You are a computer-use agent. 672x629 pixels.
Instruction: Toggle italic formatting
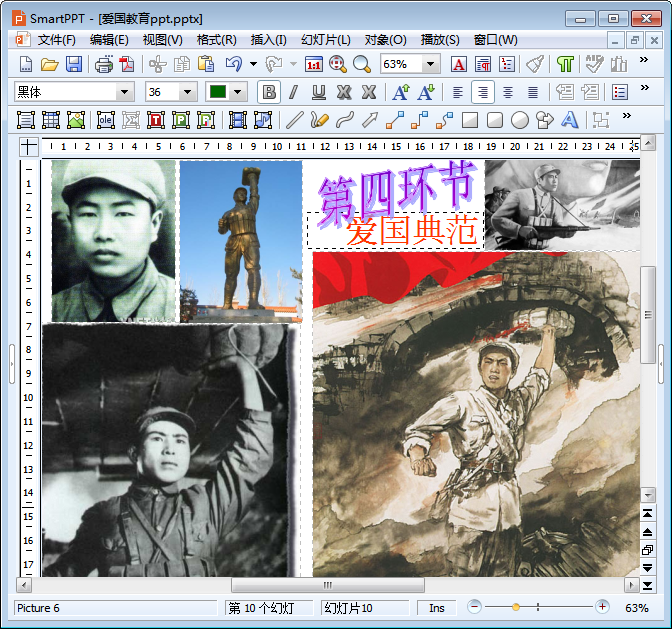[x=294, y=92]
